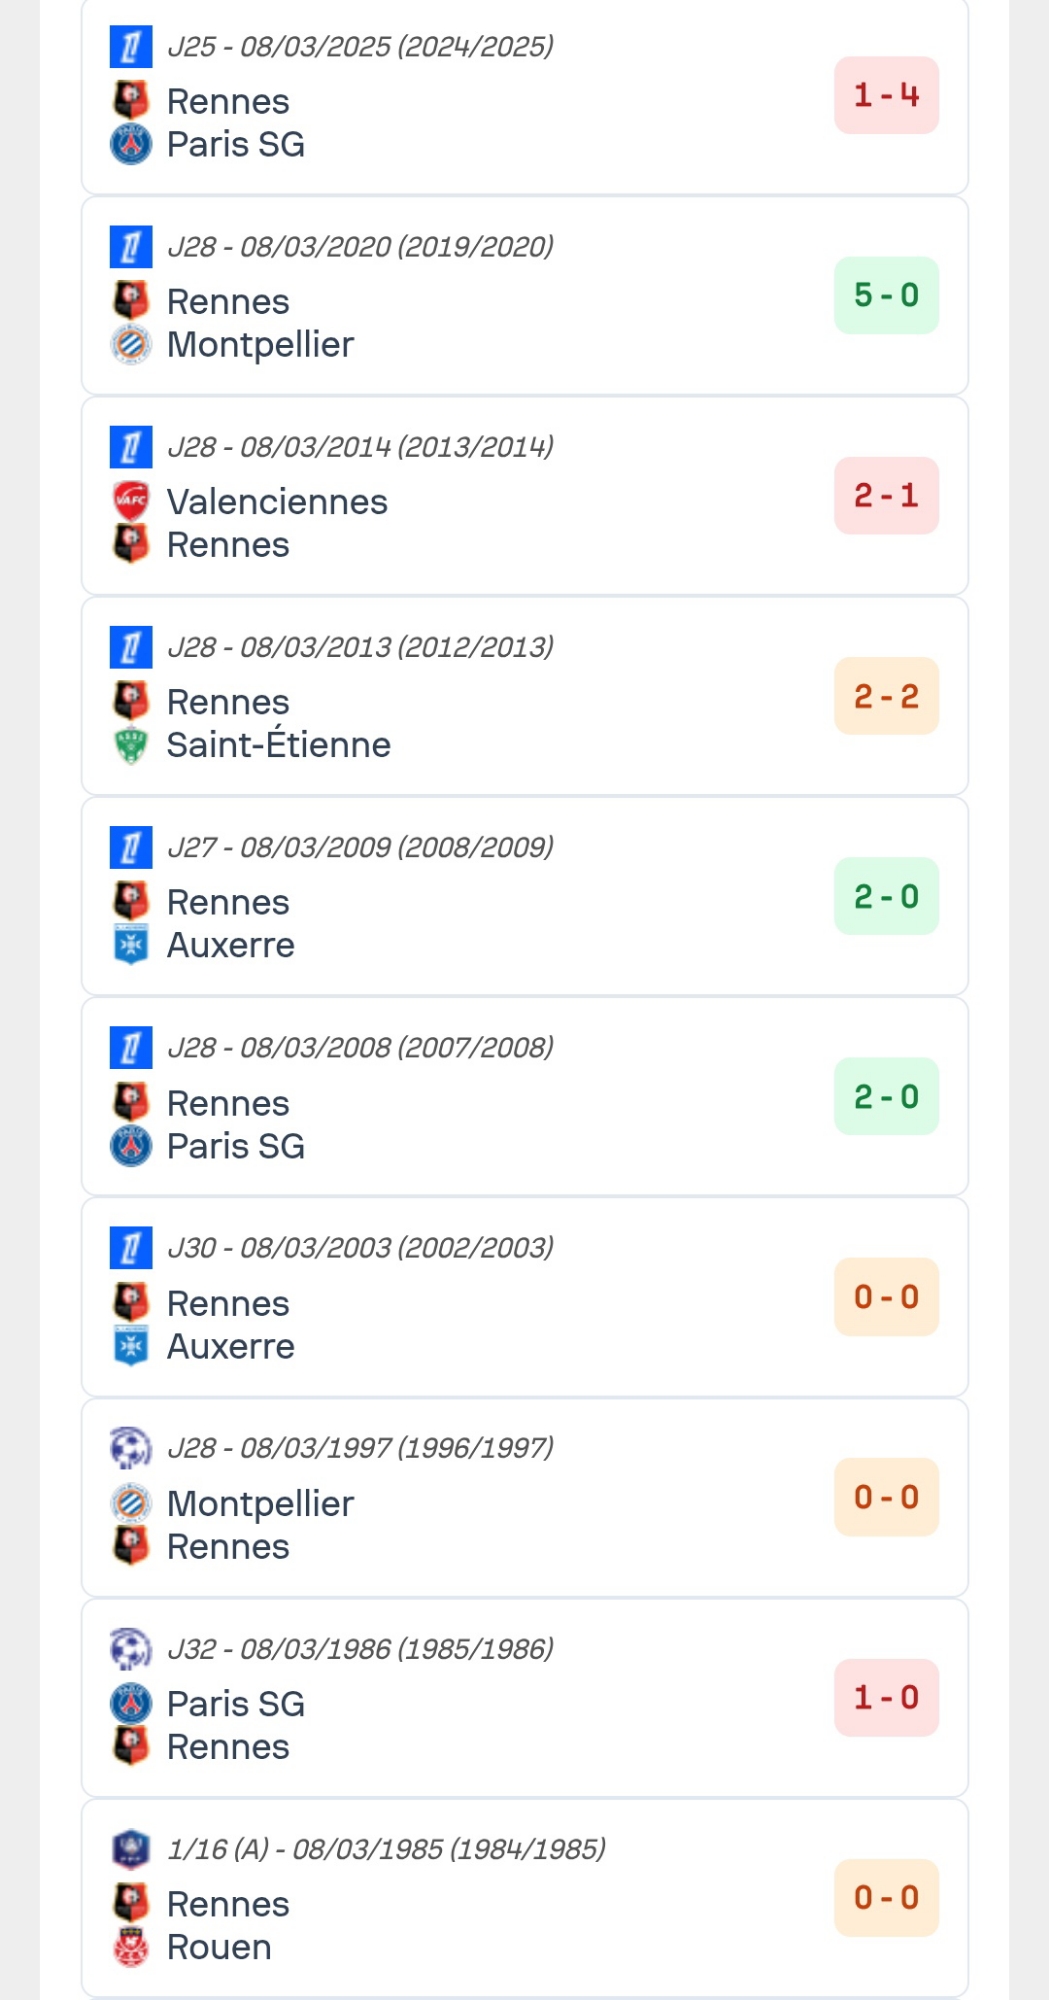Select the J32 - 08/03/1986 match date line
The image size is (1049, 2000).
coord(360,1648)
